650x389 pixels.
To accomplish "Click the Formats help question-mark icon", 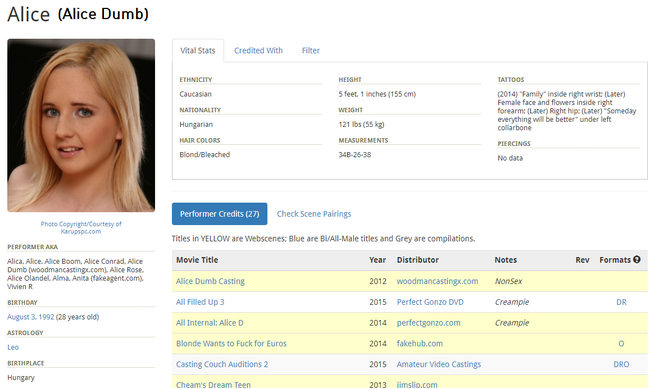I will click(x=637, y=260).
